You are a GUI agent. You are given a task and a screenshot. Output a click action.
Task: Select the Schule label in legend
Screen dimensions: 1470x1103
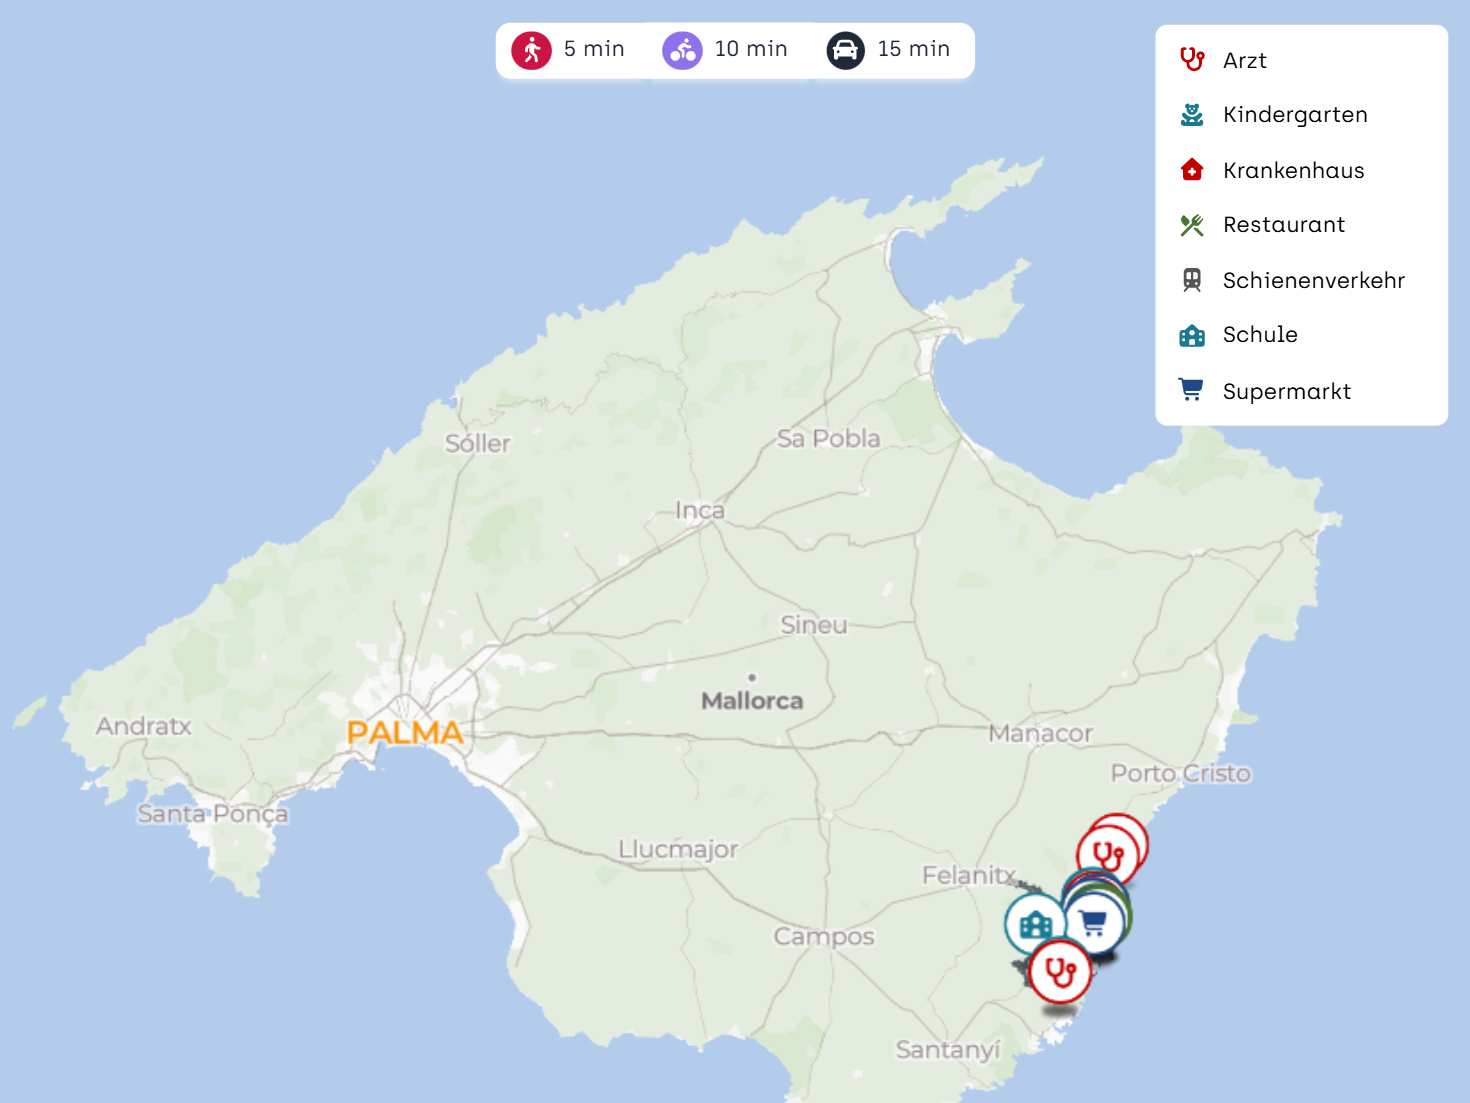click(1260, 335)
